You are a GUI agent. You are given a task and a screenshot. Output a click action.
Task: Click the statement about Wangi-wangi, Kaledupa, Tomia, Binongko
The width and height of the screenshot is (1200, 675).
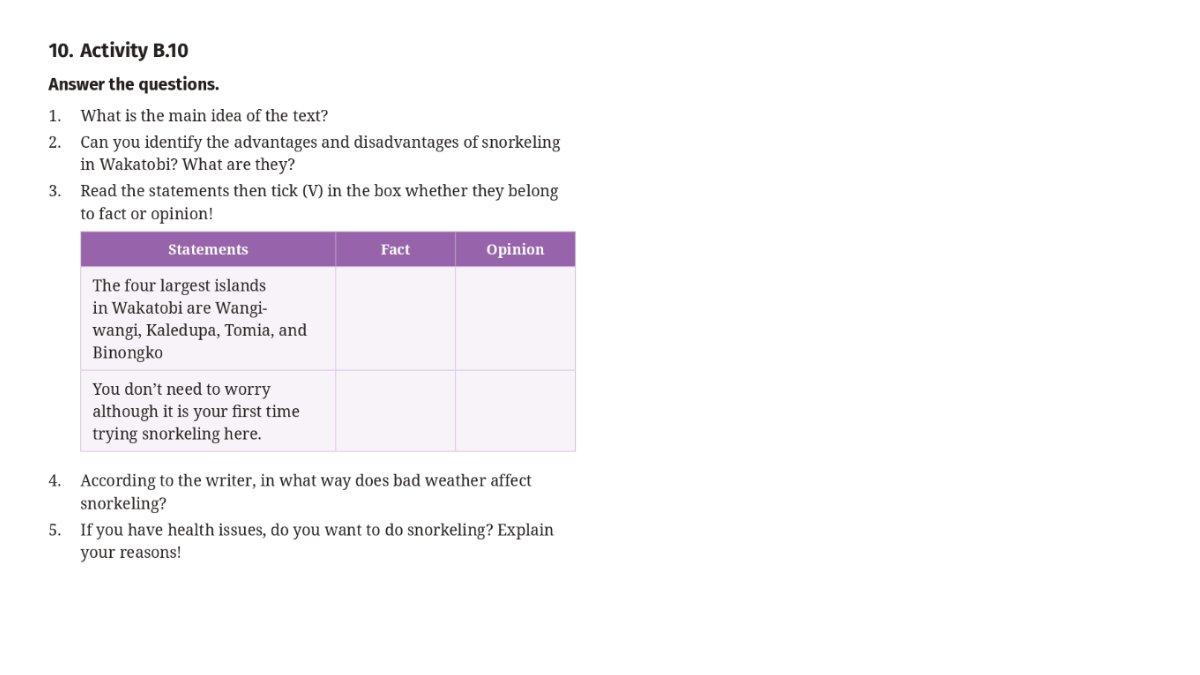pyautogui.click(x=199, y=319)
